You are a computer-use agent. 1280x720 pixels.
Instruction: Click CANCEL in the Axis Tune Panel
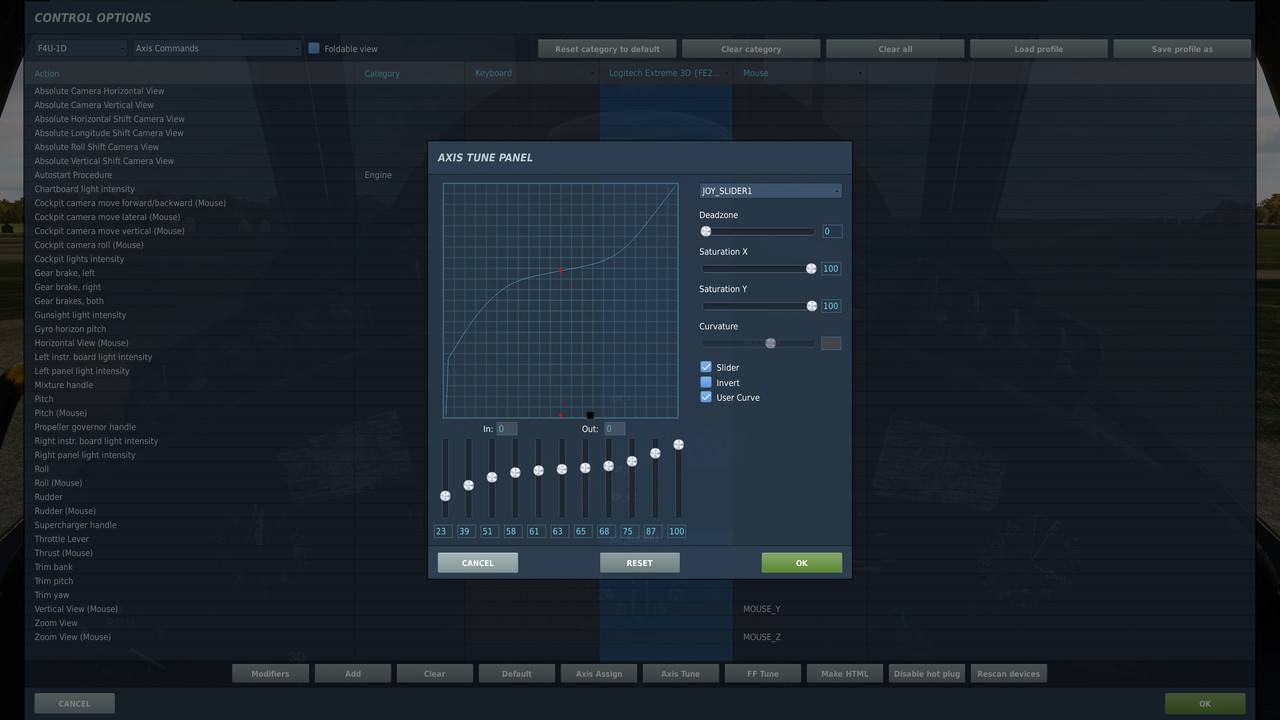[478, 563]
